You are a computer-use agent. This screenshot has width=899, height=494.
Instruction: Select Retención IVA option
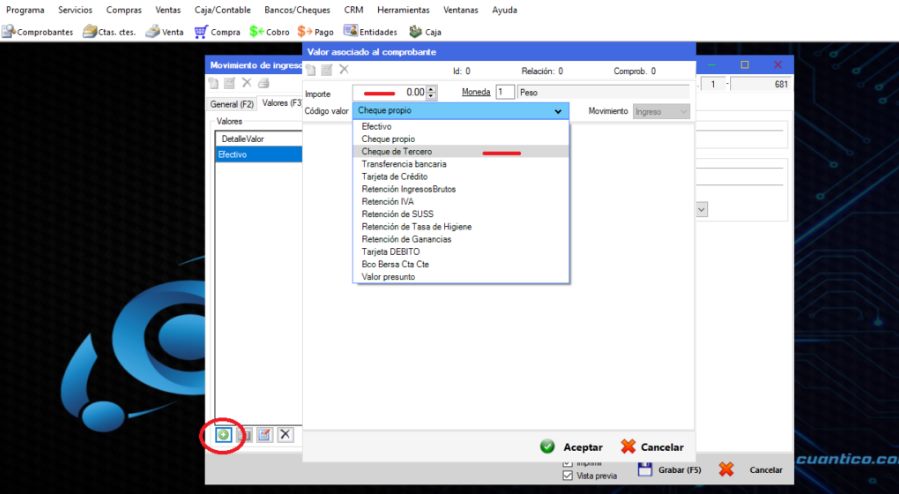(461, 202)
